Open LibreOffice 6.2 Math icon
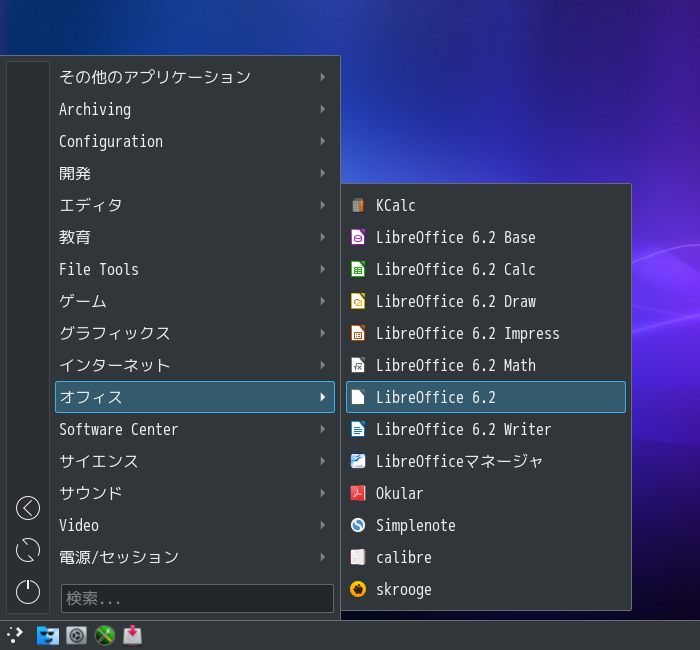This screenshot has height=650, width=700. 358,365
